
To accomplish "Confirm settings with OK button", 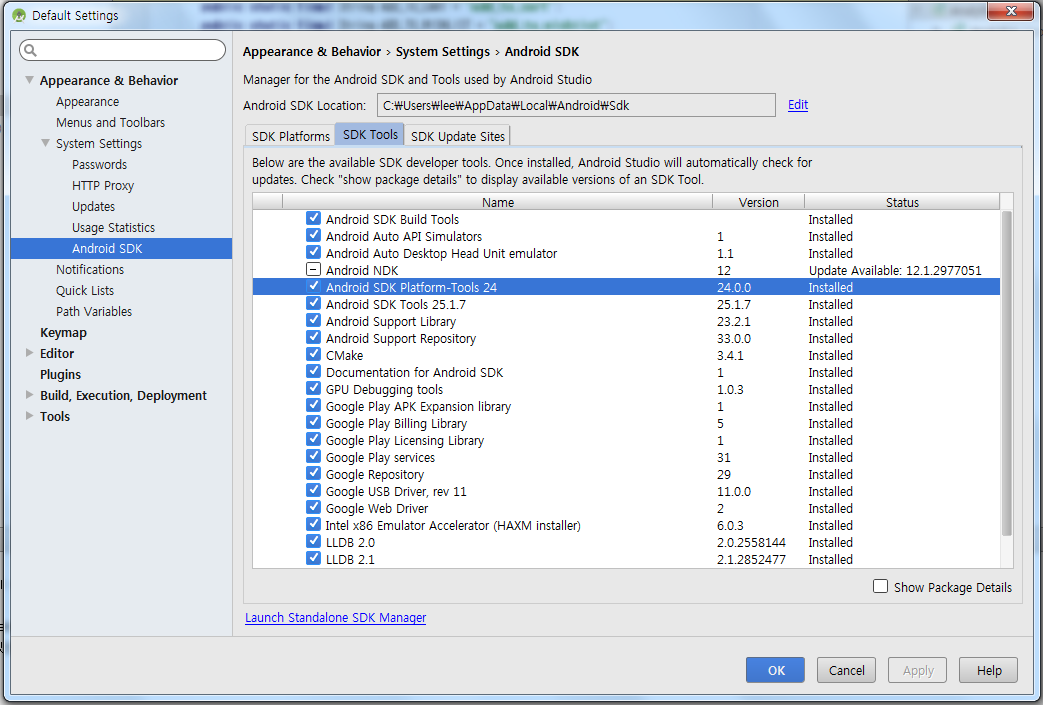I will [776, 670].
